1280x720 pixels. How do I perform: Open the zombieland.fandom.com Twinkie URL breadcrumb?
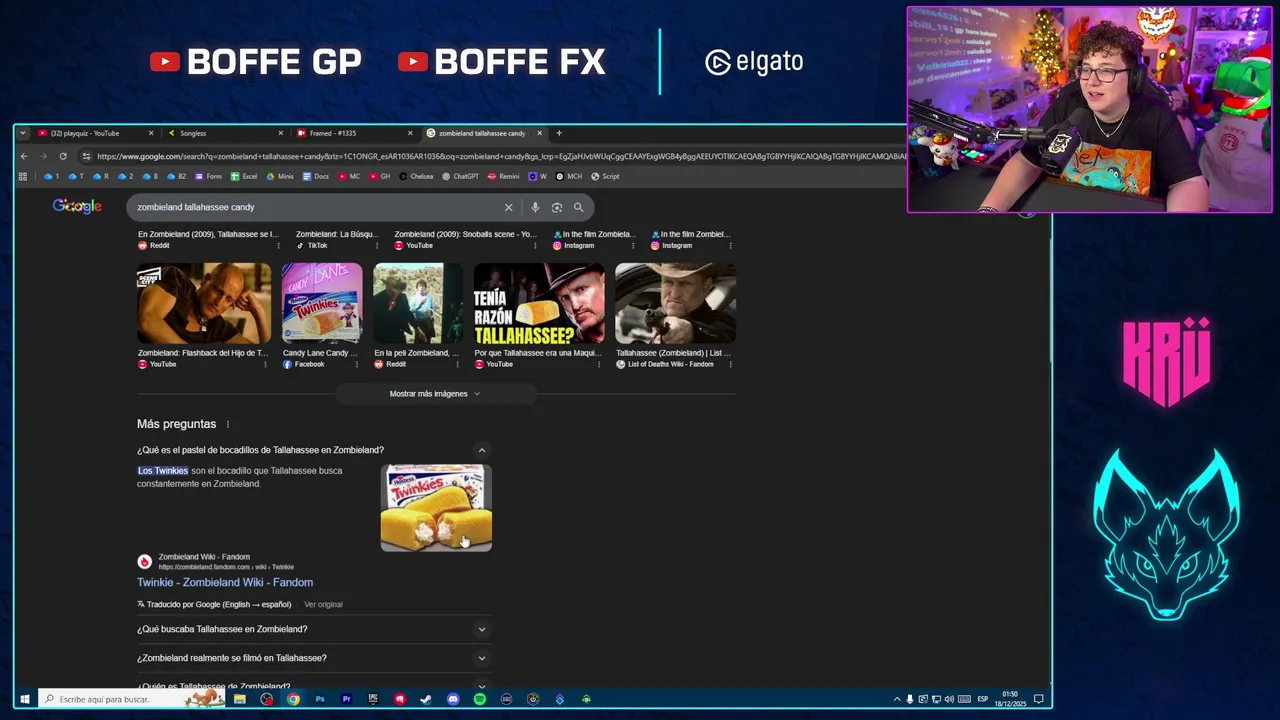[x=226, y=567]
